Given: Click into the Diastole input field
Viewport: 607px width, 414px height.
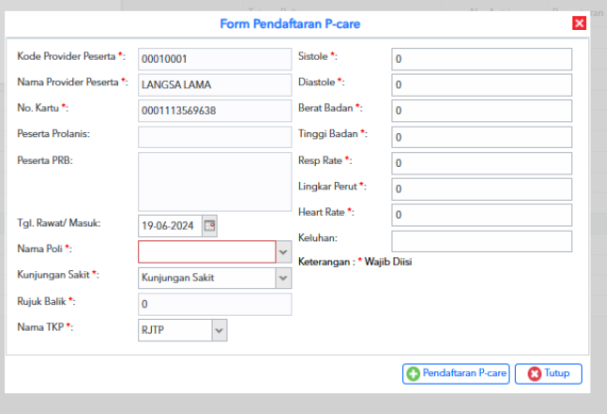Looking at the screenshot, I should click(482, 85).
